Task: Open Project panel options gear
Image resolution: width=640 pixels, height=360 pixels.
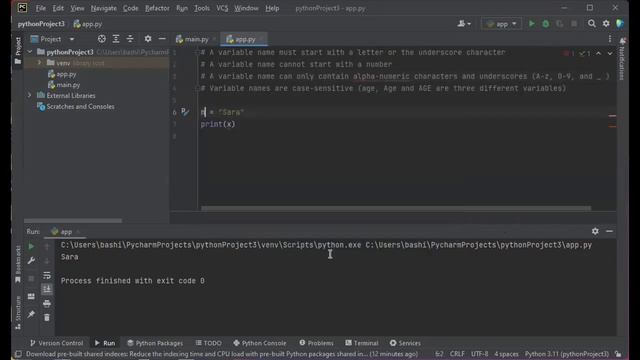Action: 148,39
